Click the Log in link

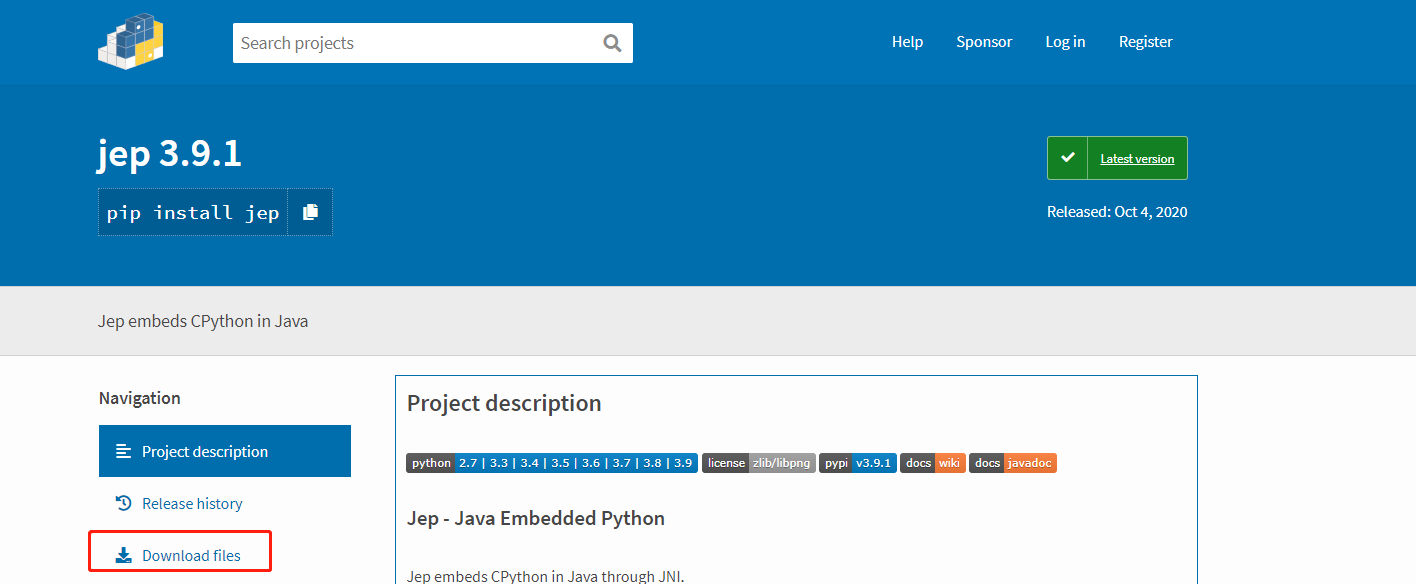[1065, 42]
